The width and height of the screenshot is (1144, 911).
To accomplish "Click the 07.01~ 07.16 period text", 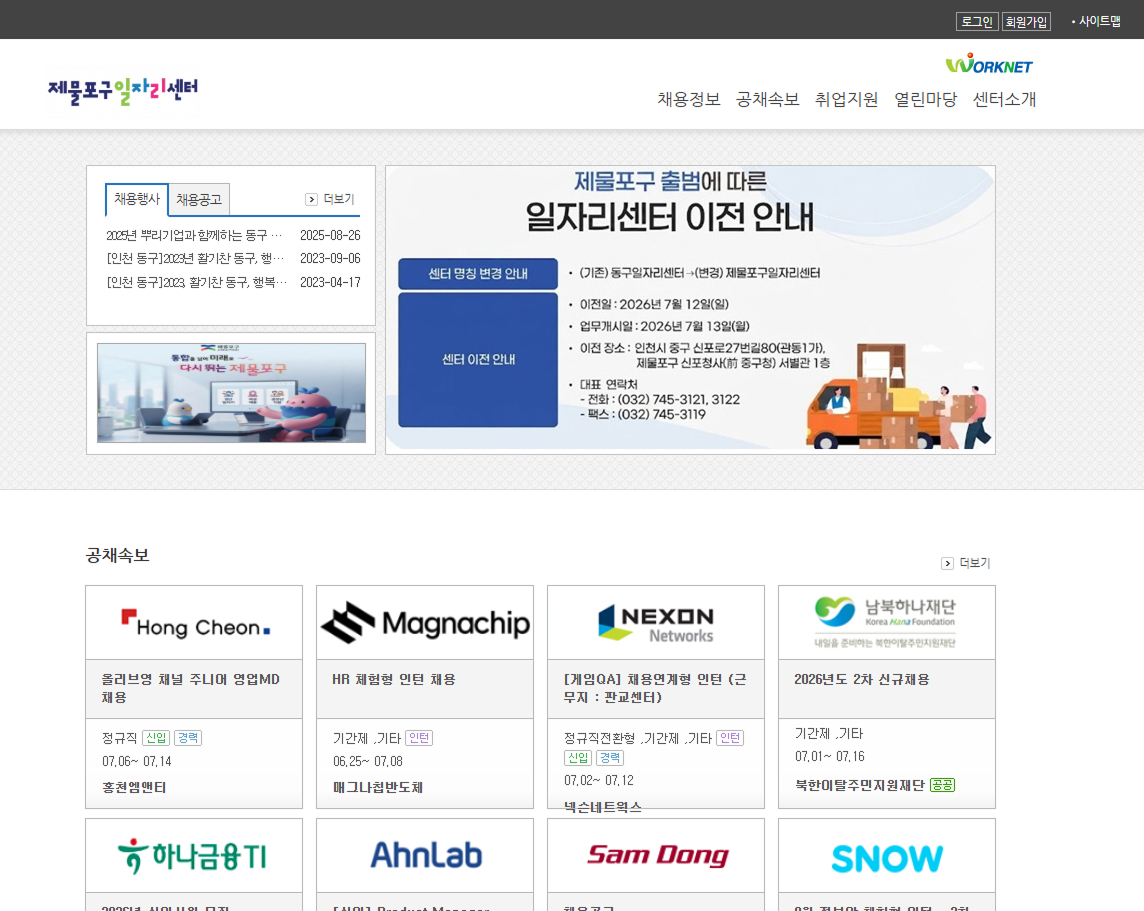I will tap(830, 757).
